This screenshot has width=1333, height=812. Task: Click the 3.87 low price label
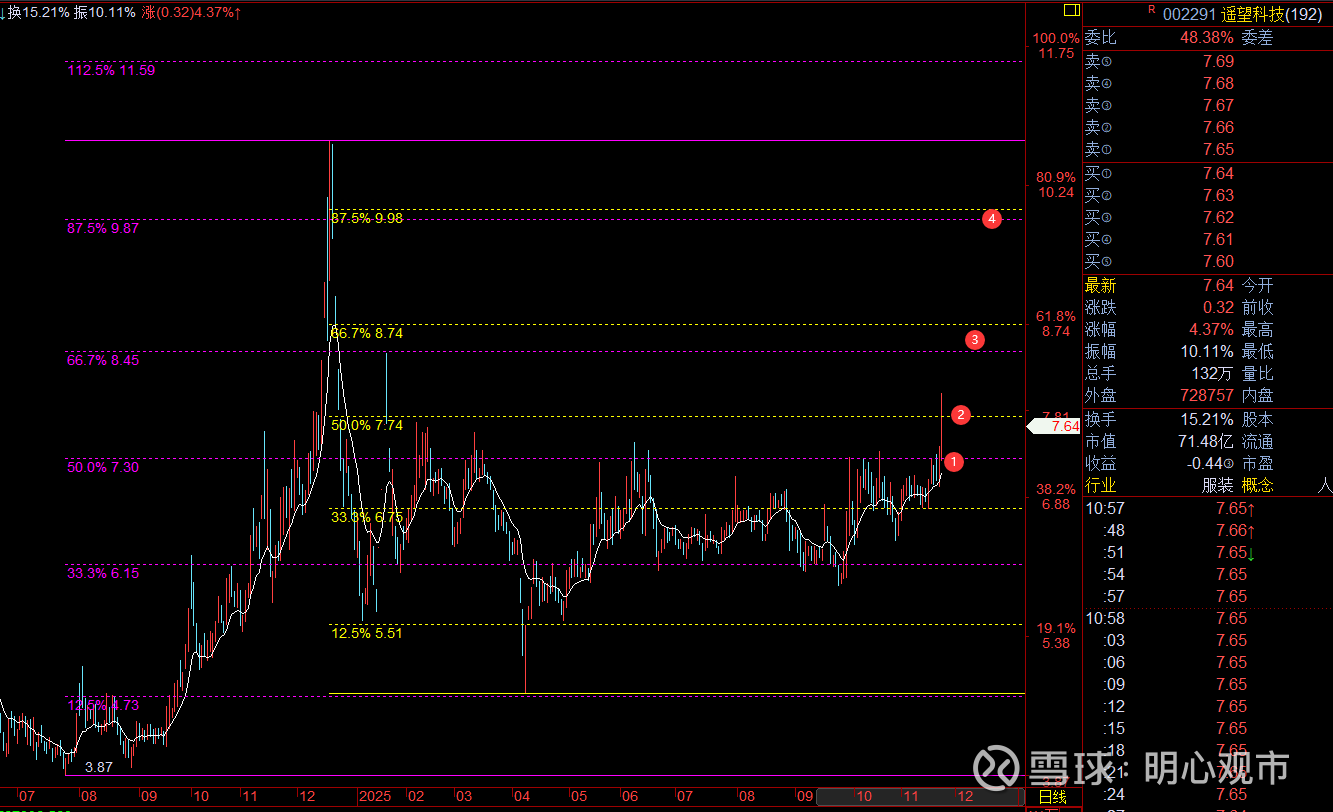(x=99, y=767)
